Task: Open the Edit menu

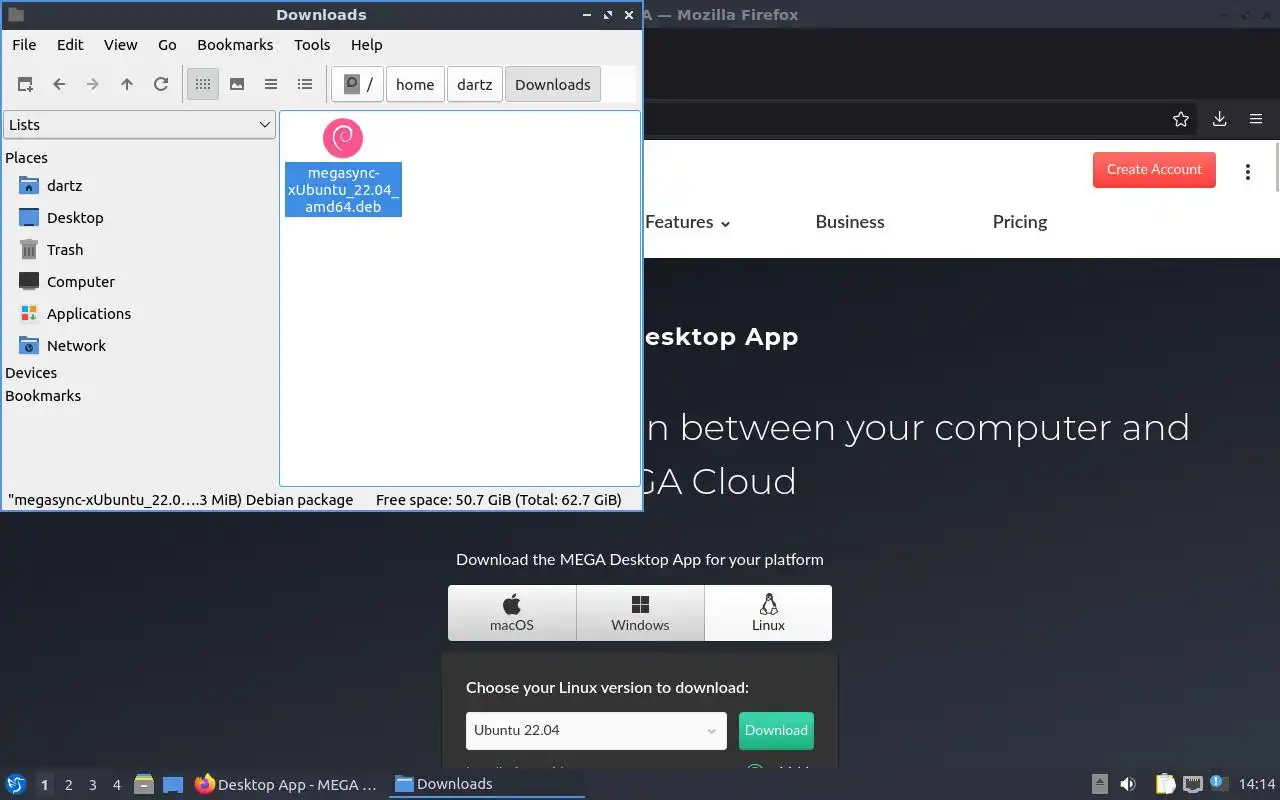Action: 70,45
